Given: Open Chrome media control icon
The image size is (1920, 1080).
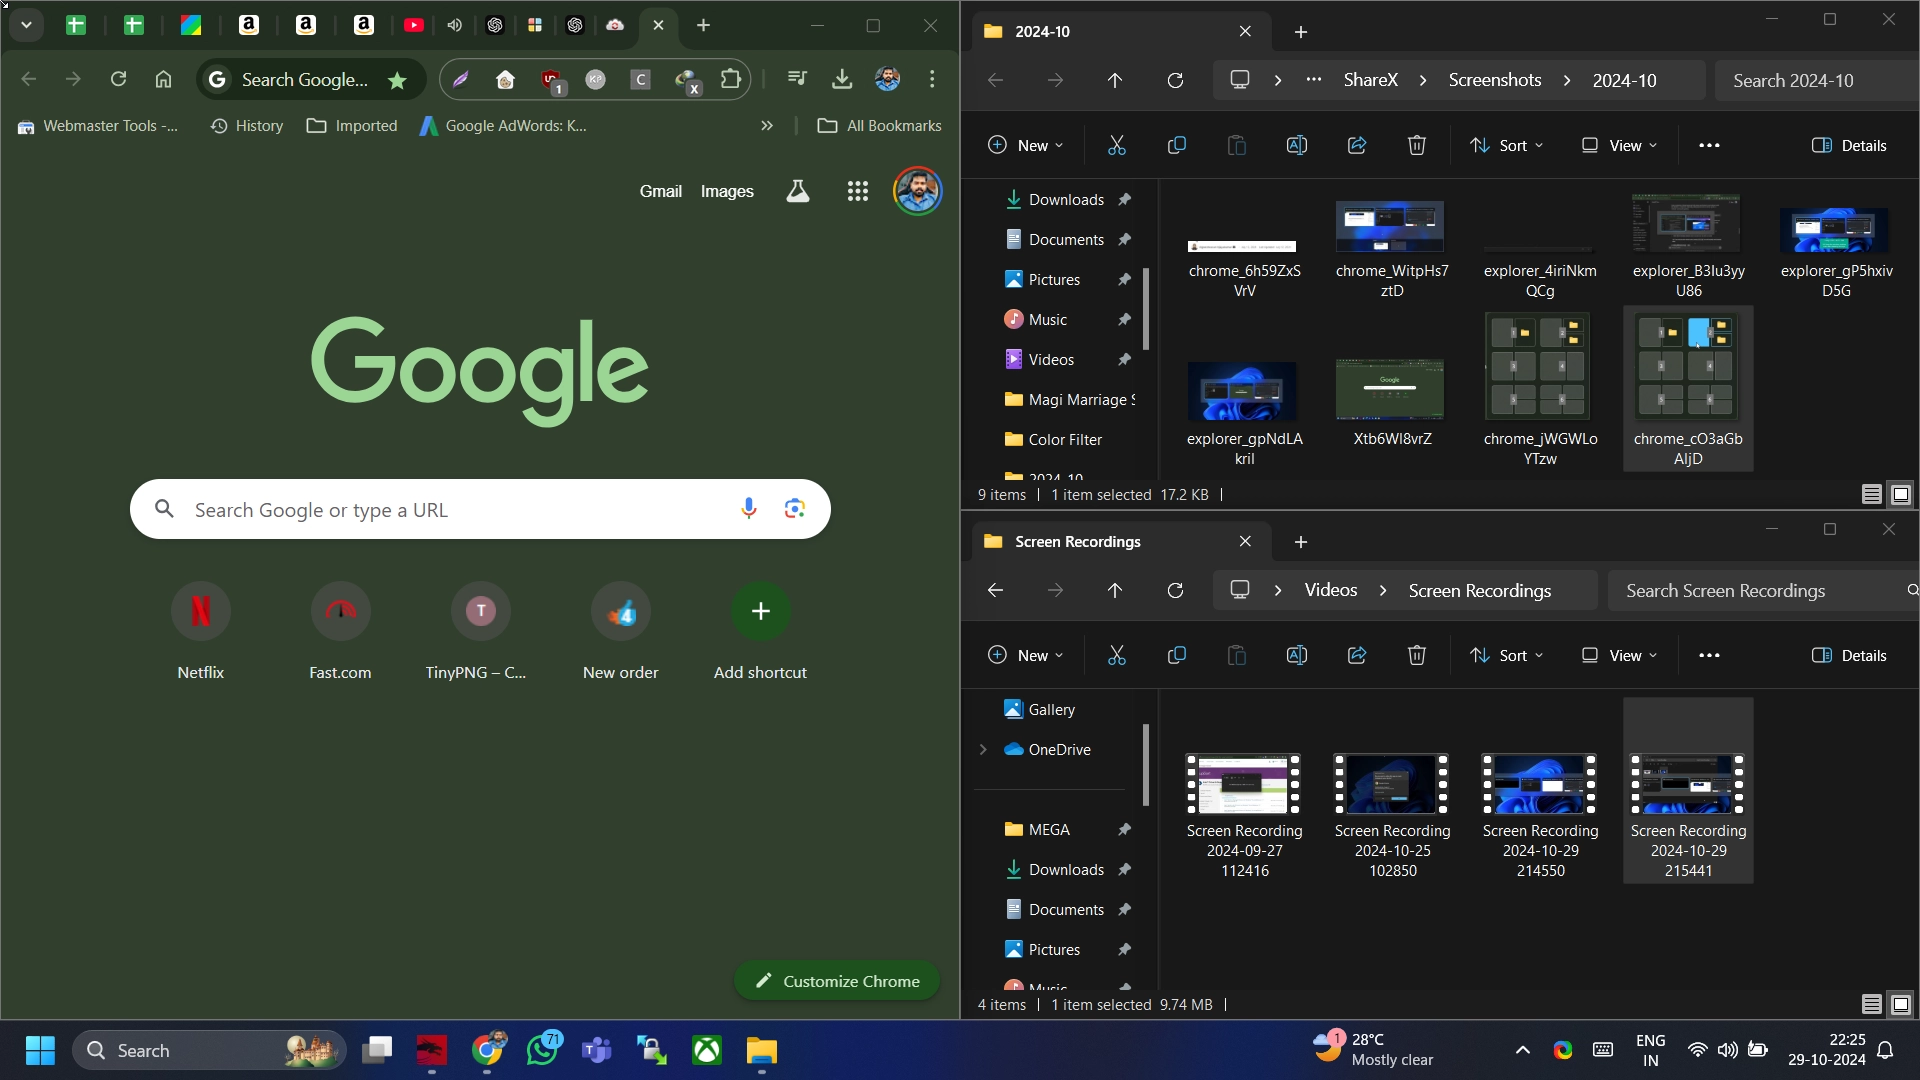Looking at the screenshot, I should pos(797,79).
